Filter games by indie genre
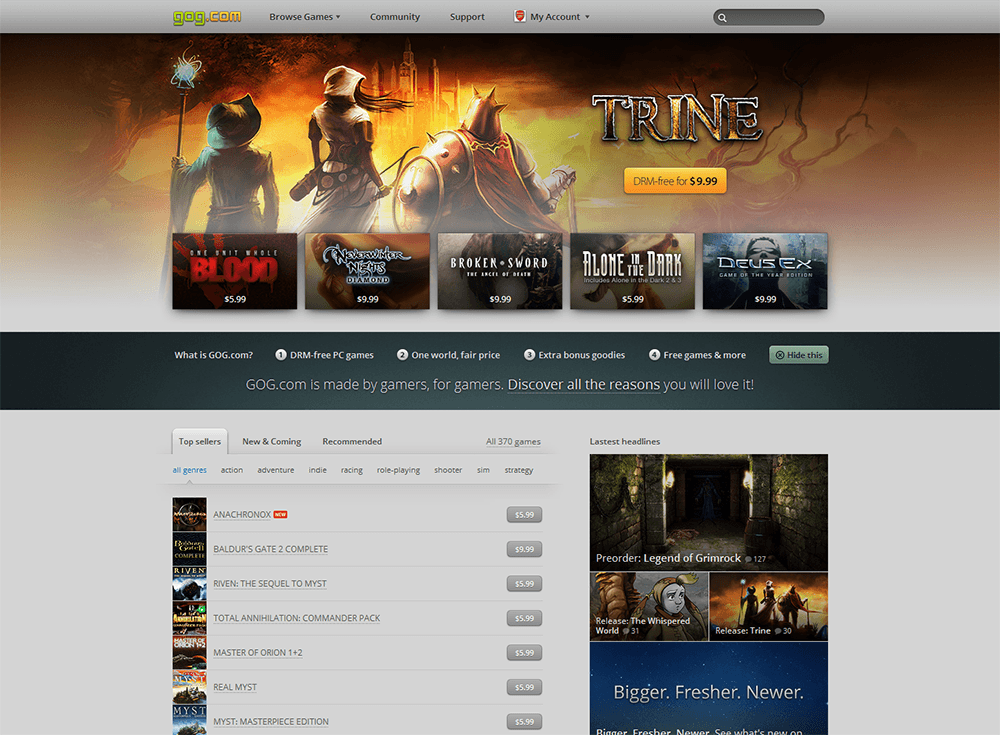The width and height of the screenshot is (1000, 735). tap(318, 470)
